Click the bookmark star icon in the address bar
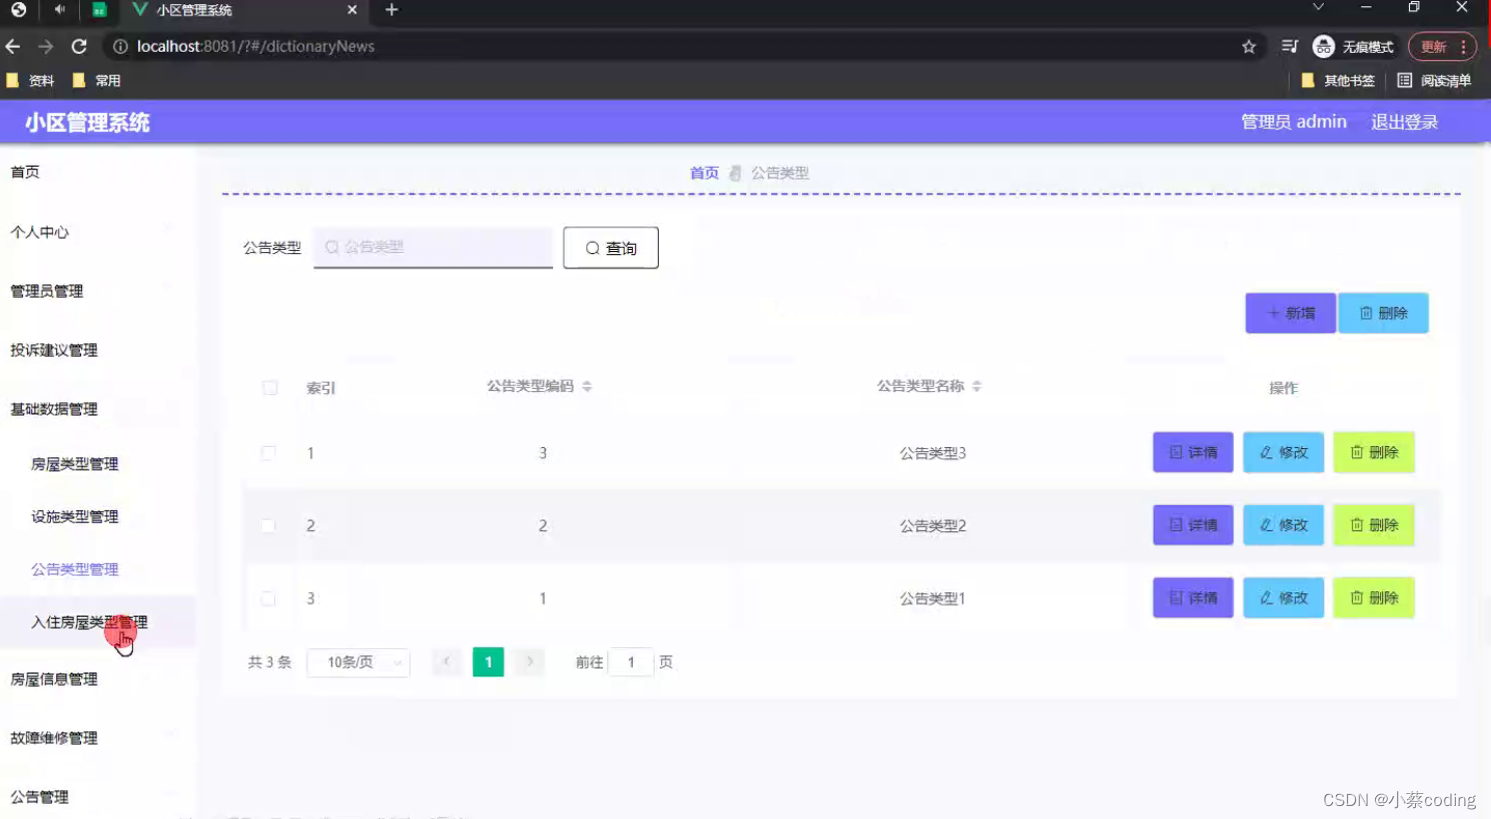This screenshot has width=1491, height=819. 1251,46
